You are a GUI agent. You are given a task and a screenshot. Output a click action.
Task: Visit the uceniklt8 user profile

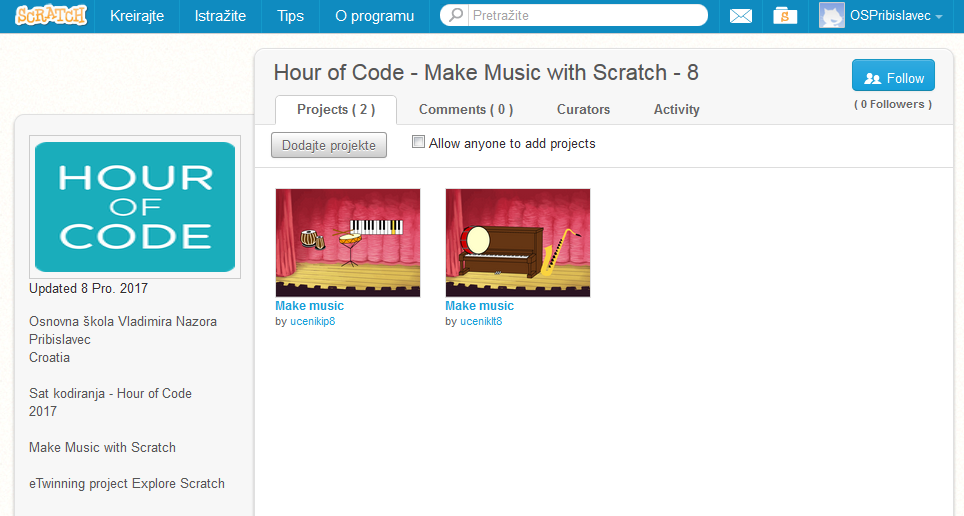[481, 321]
